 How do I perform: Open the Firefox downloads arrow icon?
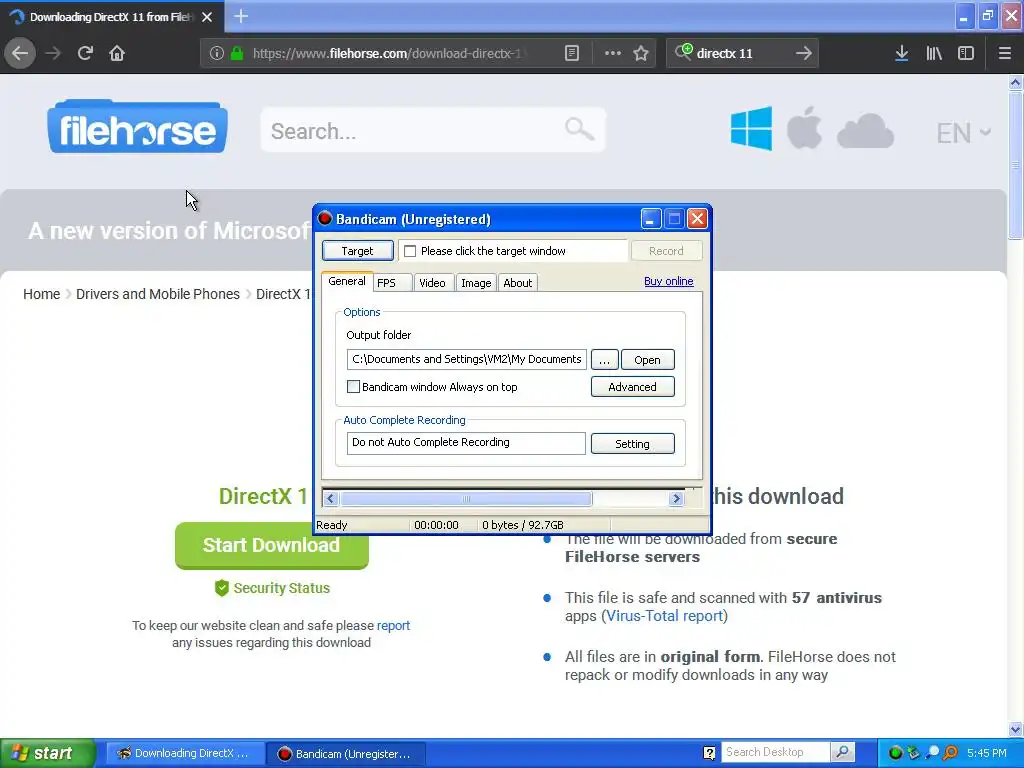(902, 53)
